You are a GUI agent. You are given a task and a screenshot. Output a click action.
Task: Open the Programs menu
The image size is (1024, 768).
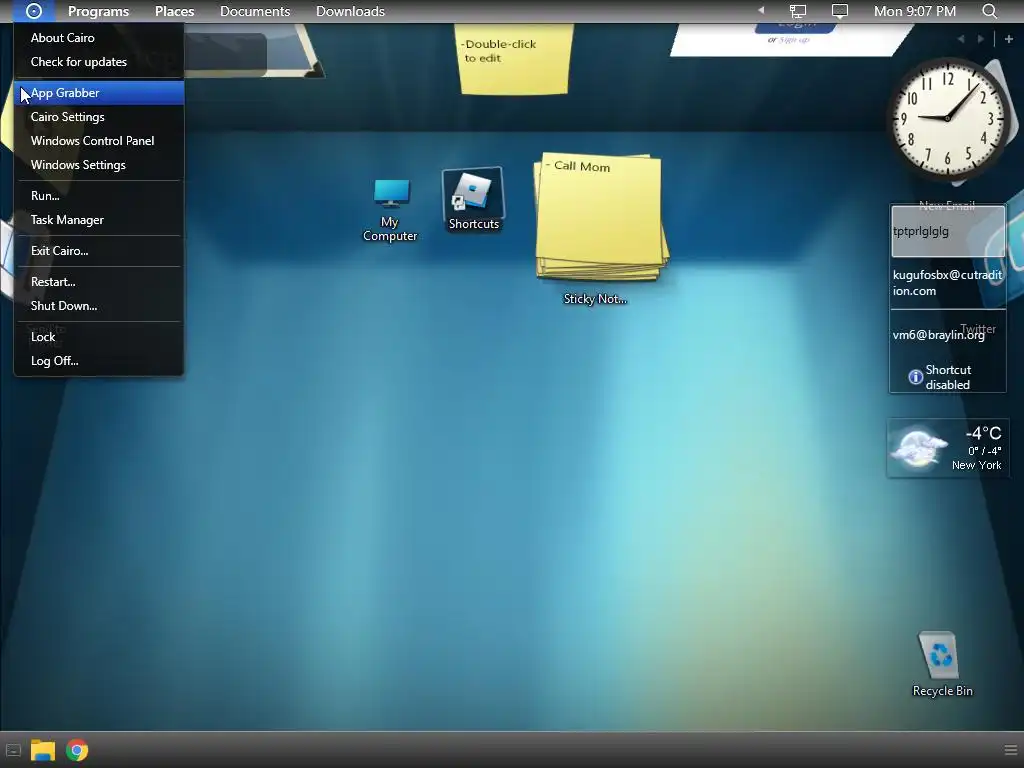pyautogui.click(x=98, y=11)
